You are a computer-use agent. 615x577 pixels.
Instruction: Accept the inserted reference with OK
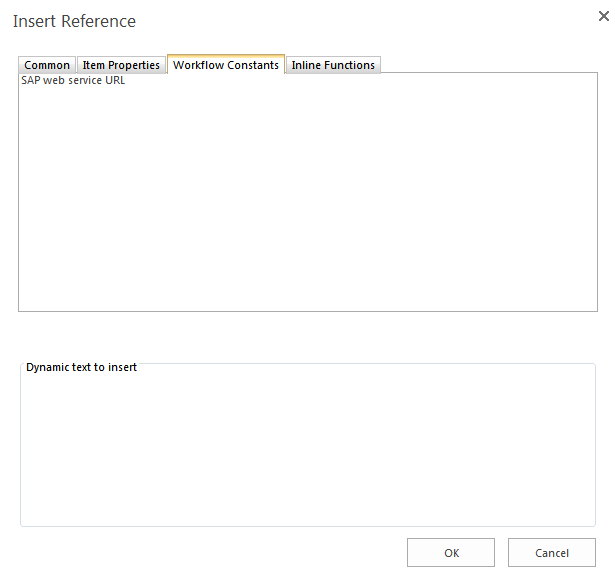point(451,553)
